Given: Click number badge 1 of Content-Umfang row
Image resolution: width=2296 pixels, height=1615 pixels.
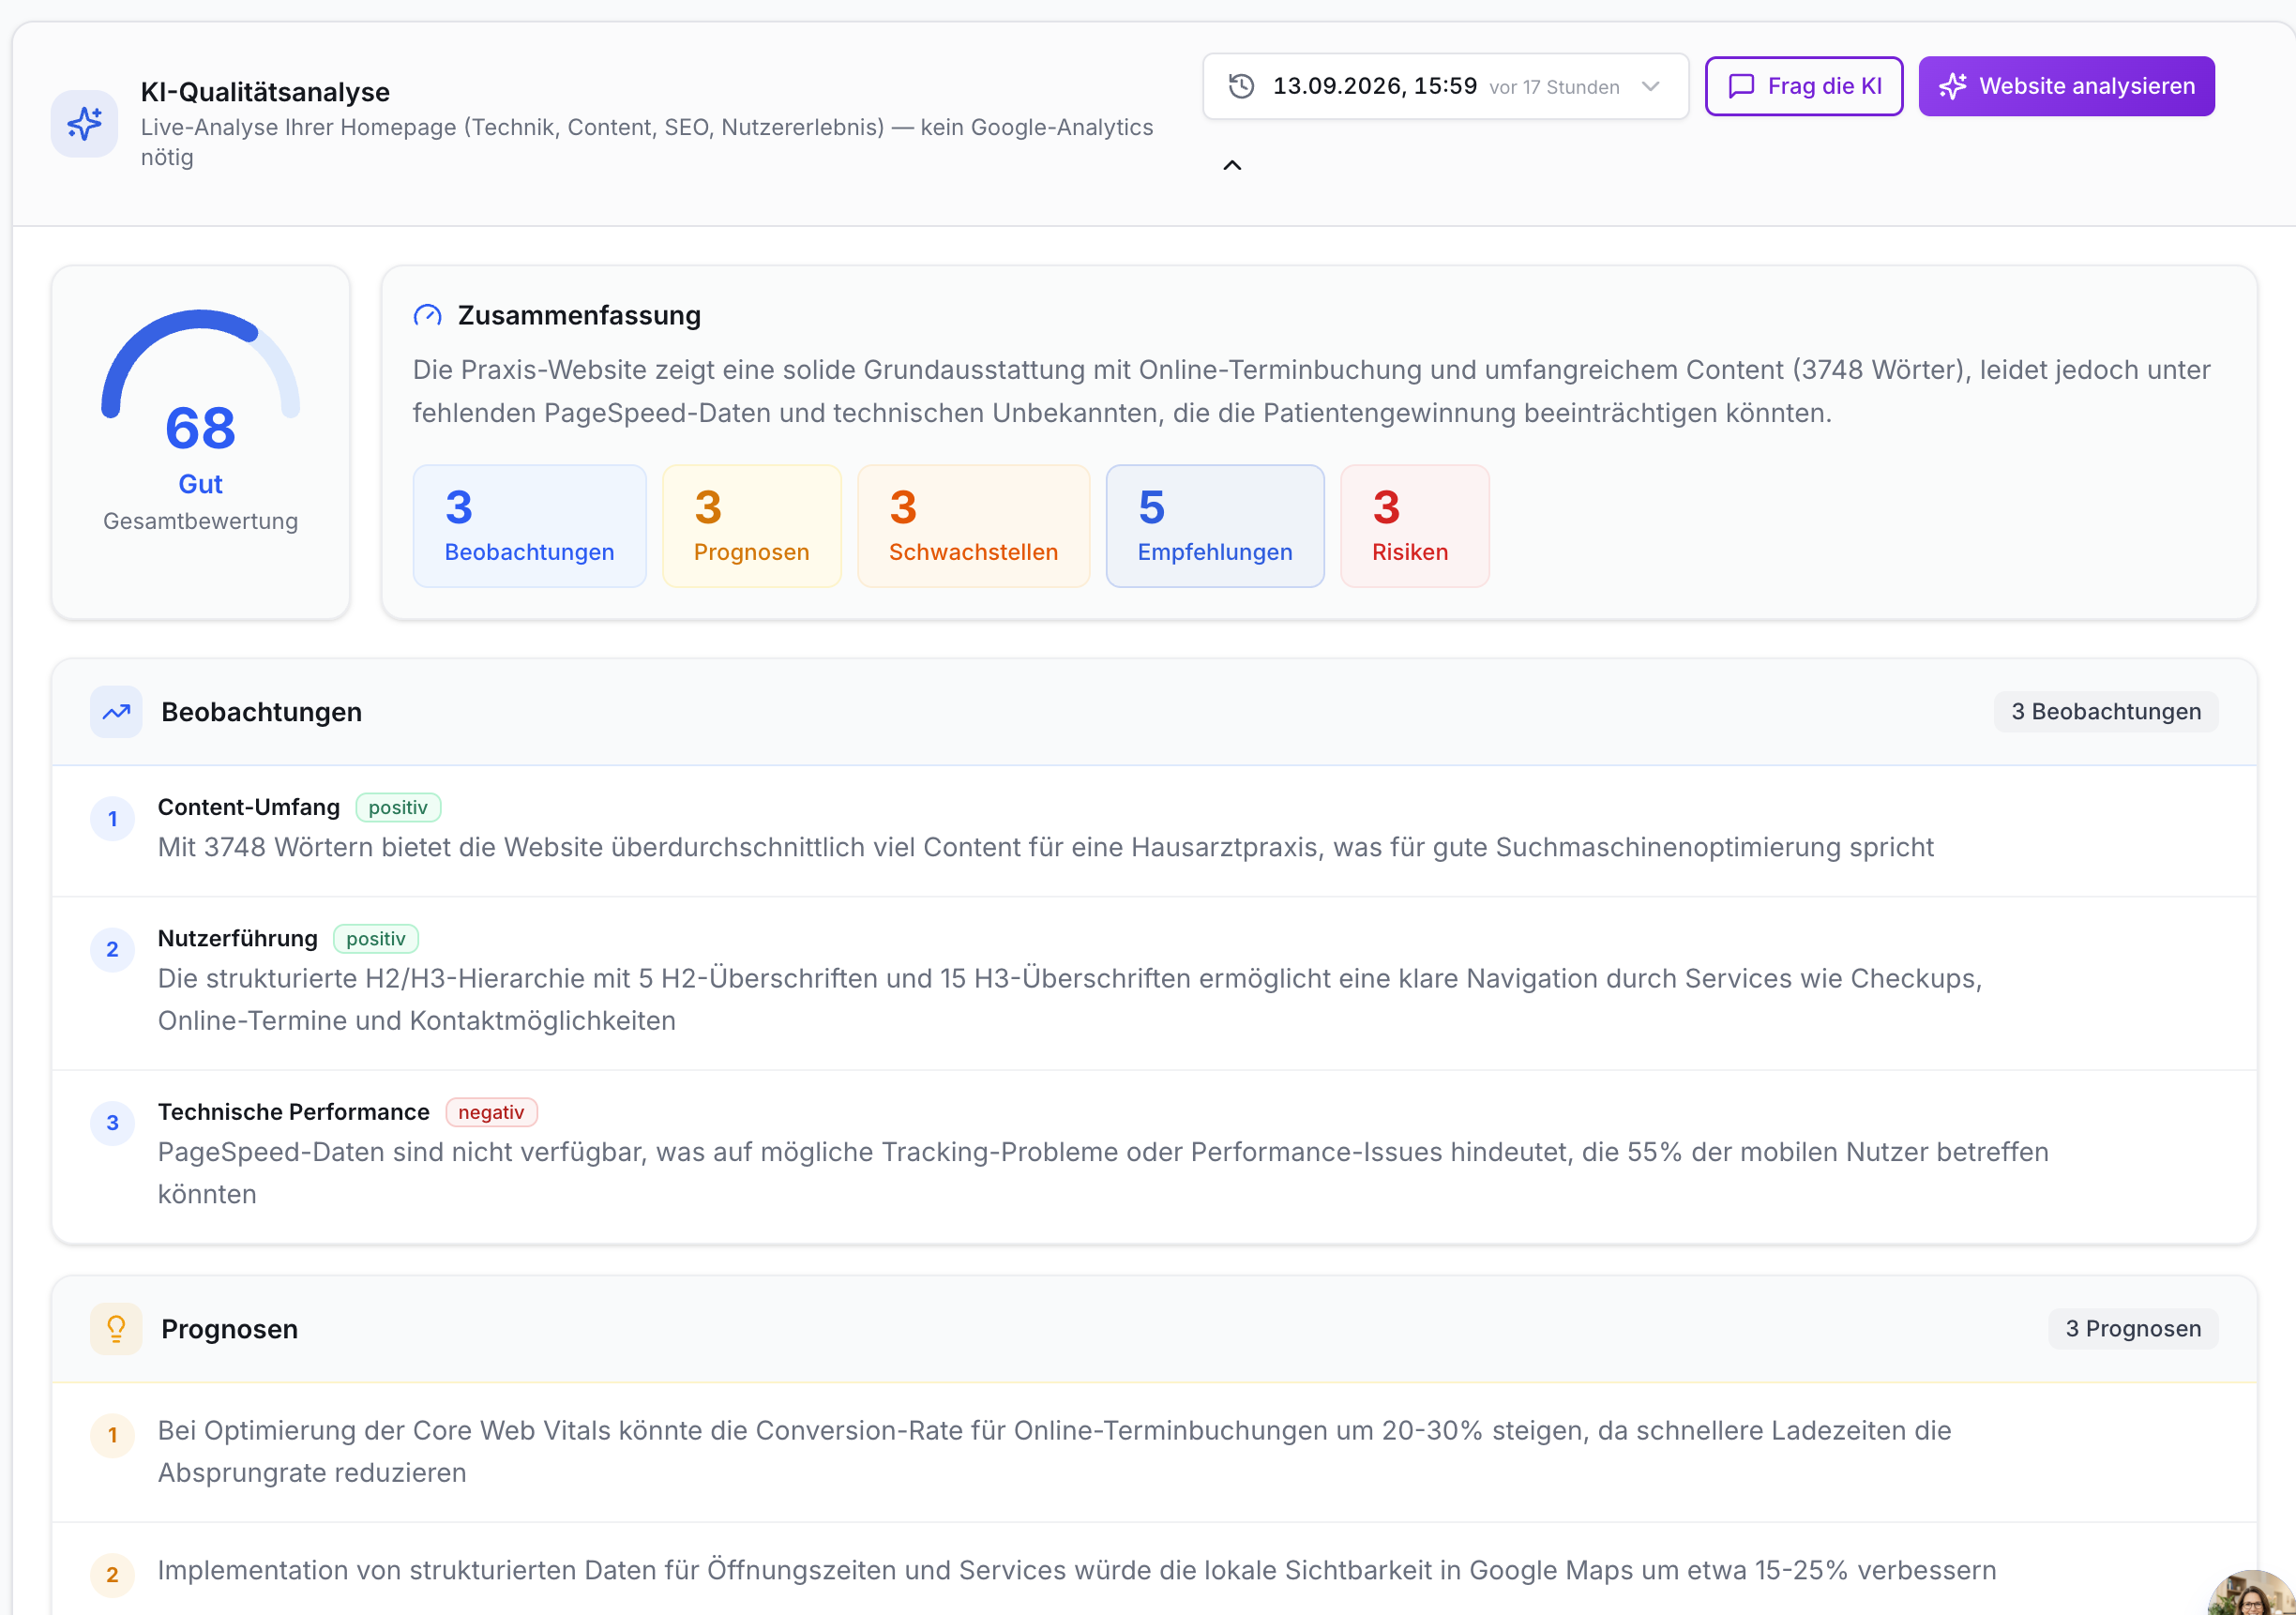Looking at the screenshot, I should pos(112,819).
